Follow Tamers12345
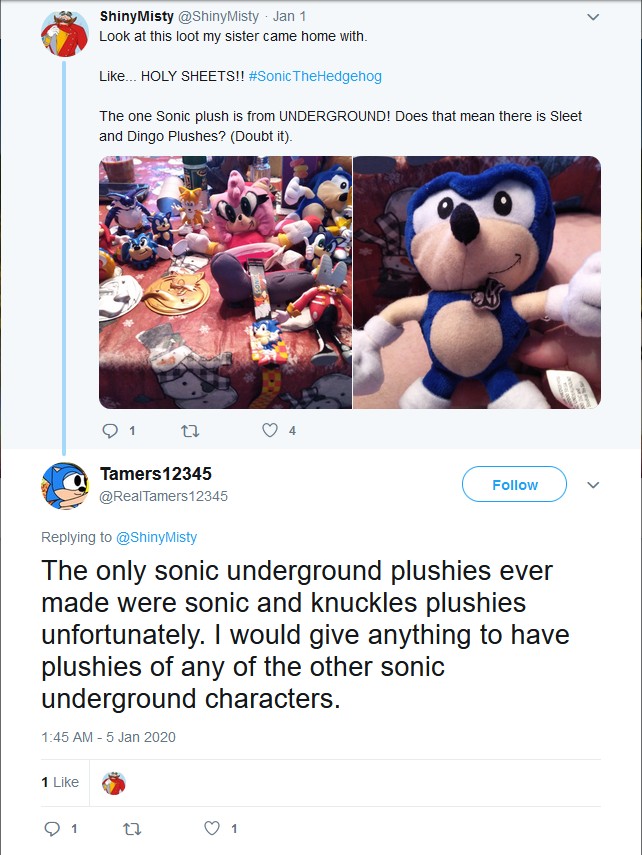The height and width of the screenshot is (855, 642). [x=514, y=485]
